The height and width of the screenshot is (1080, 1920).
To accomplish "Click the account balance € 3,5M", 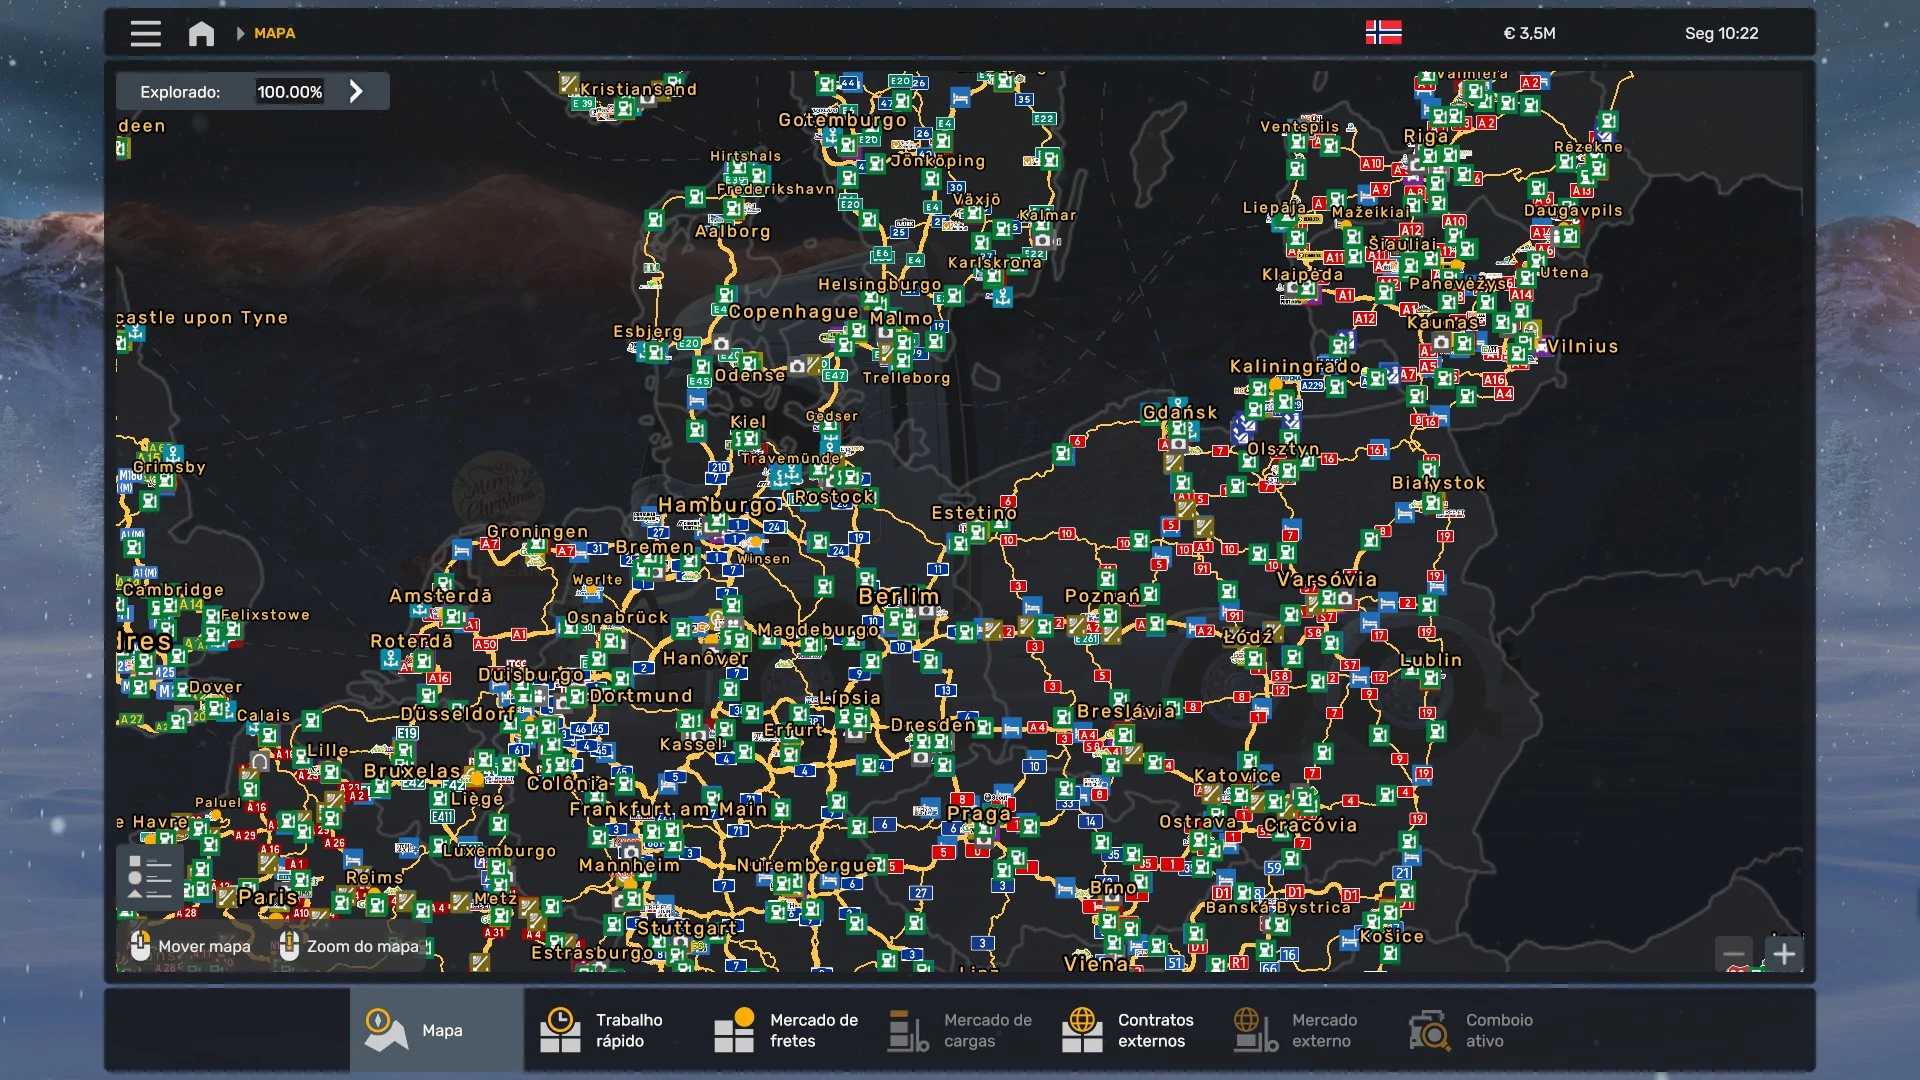I will coord(1529,33).
